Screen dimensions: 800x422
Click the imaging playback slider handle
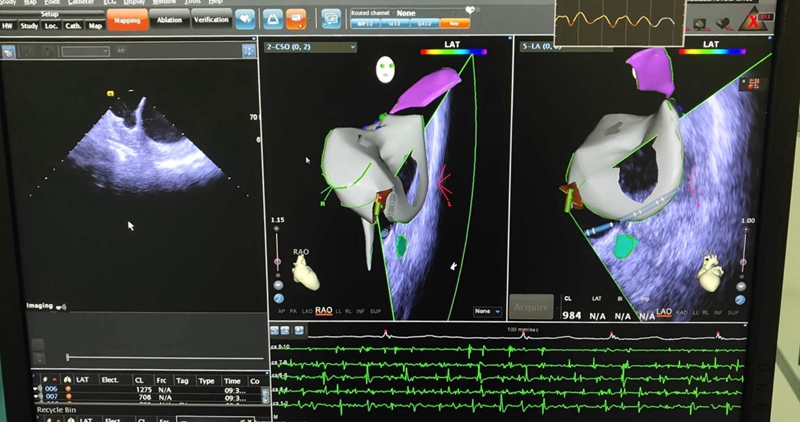coord(67,357)
